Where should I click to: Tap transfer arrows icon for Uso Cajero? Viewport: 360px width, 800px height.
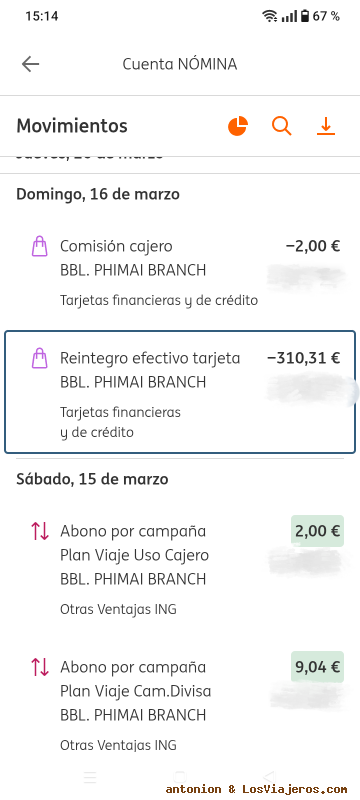[x=40, y=531]
